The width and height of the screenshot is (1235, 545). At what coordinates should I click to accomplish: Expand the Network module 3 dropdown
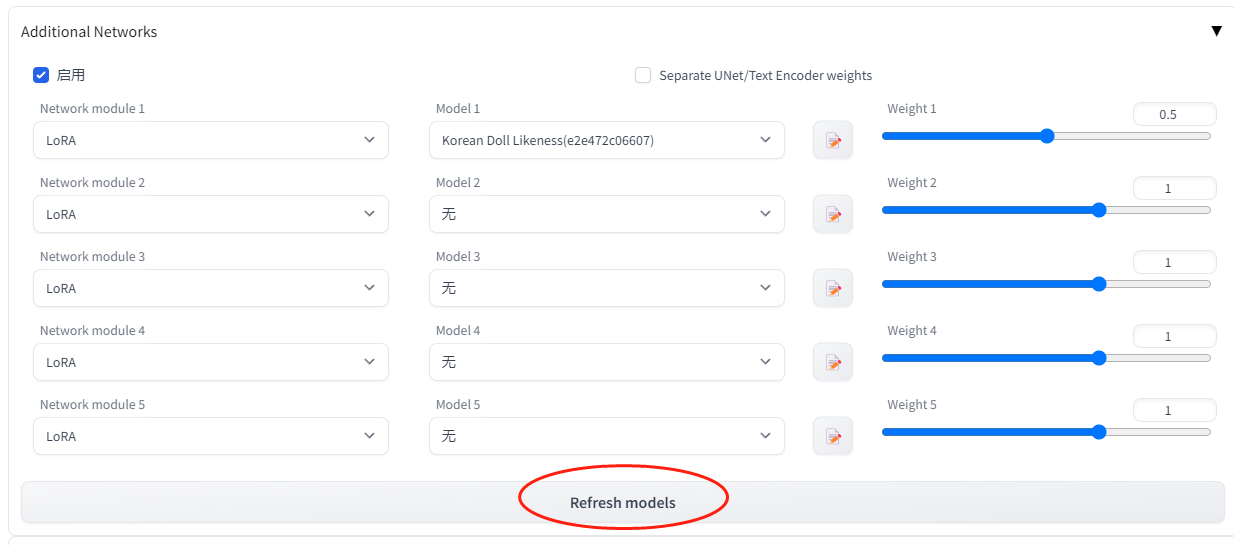click(x=211, y=288)
